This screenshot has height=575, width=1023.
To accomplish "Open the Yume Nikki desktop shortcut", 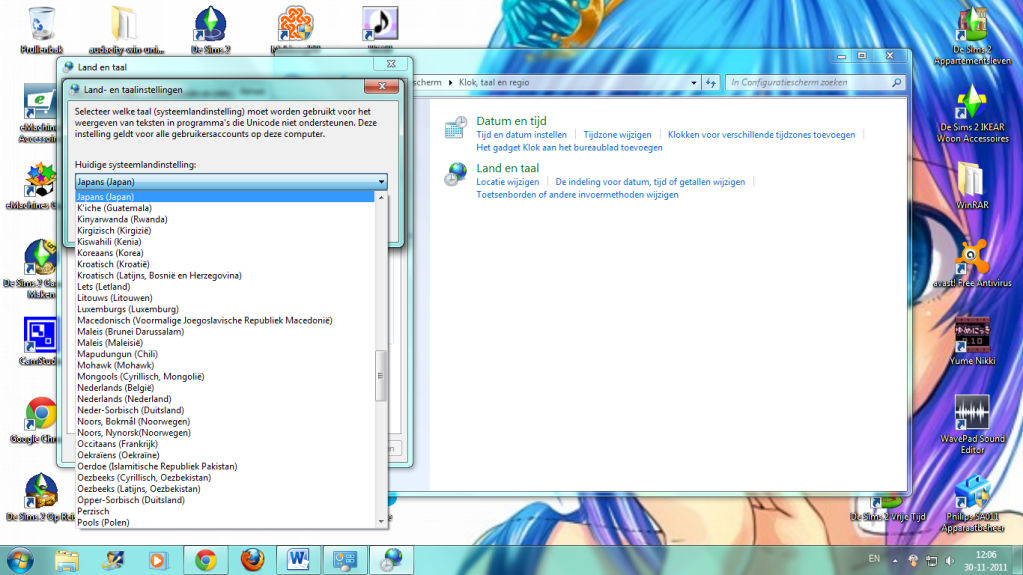I will click(971, 338).
